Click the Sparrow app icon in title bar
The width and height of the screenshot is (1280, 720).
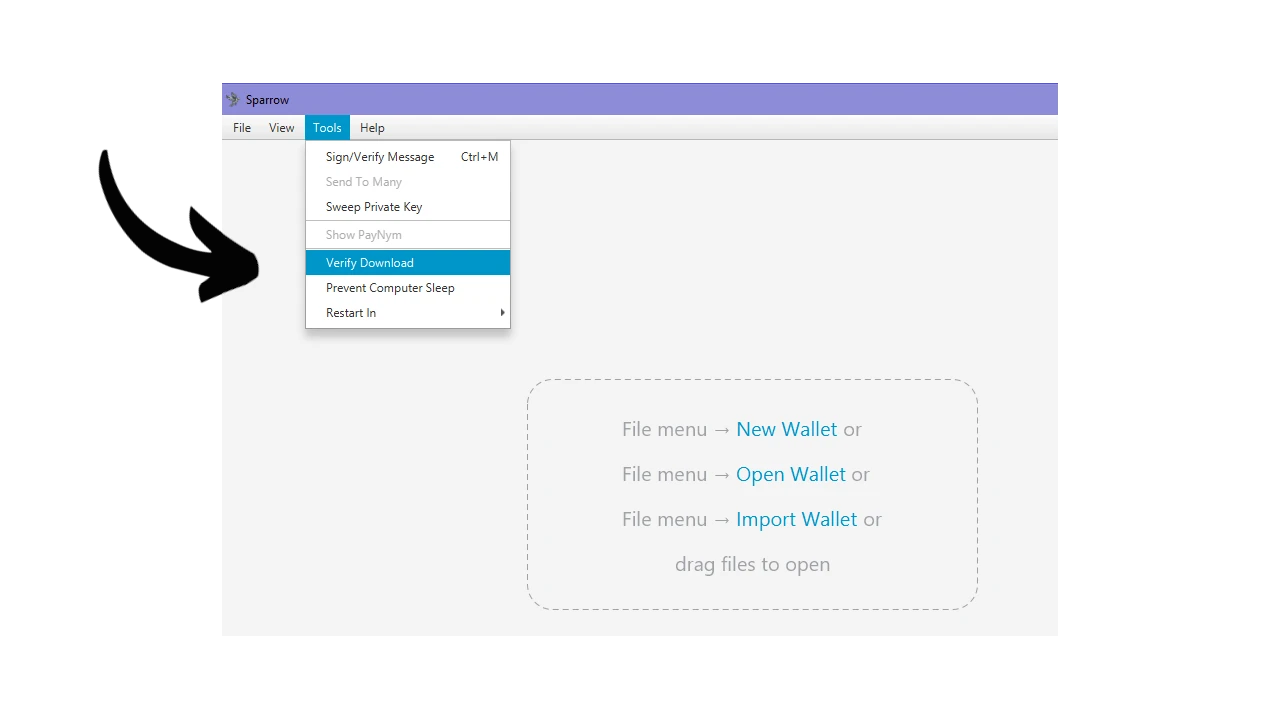pyautogui.click(x=232, y=100)
